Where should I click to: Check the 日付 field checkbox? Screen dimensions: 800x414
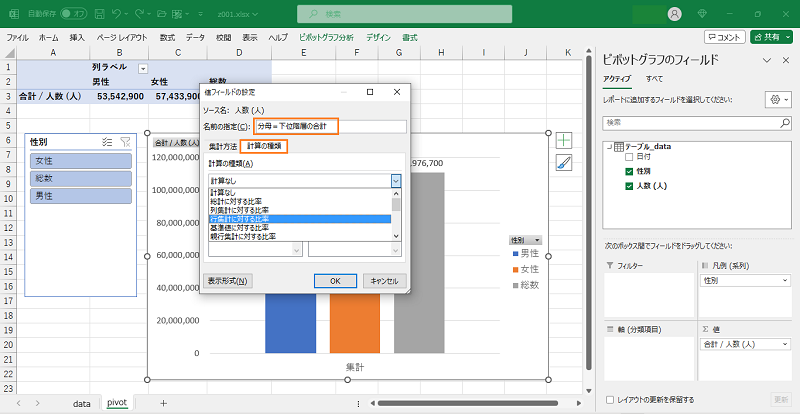[x=629, y=158]
